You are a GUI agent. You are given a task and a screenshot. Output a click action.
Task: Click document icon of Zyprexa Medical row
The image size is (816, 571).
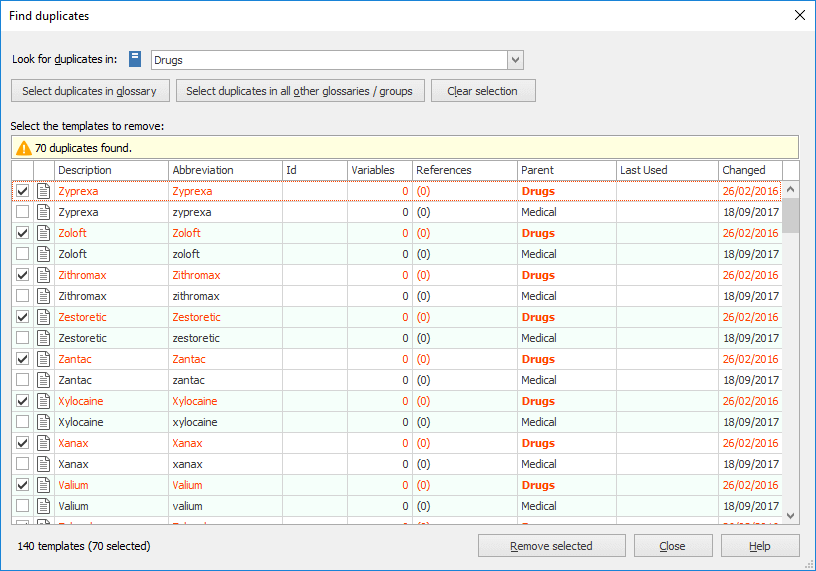point(44,212)
